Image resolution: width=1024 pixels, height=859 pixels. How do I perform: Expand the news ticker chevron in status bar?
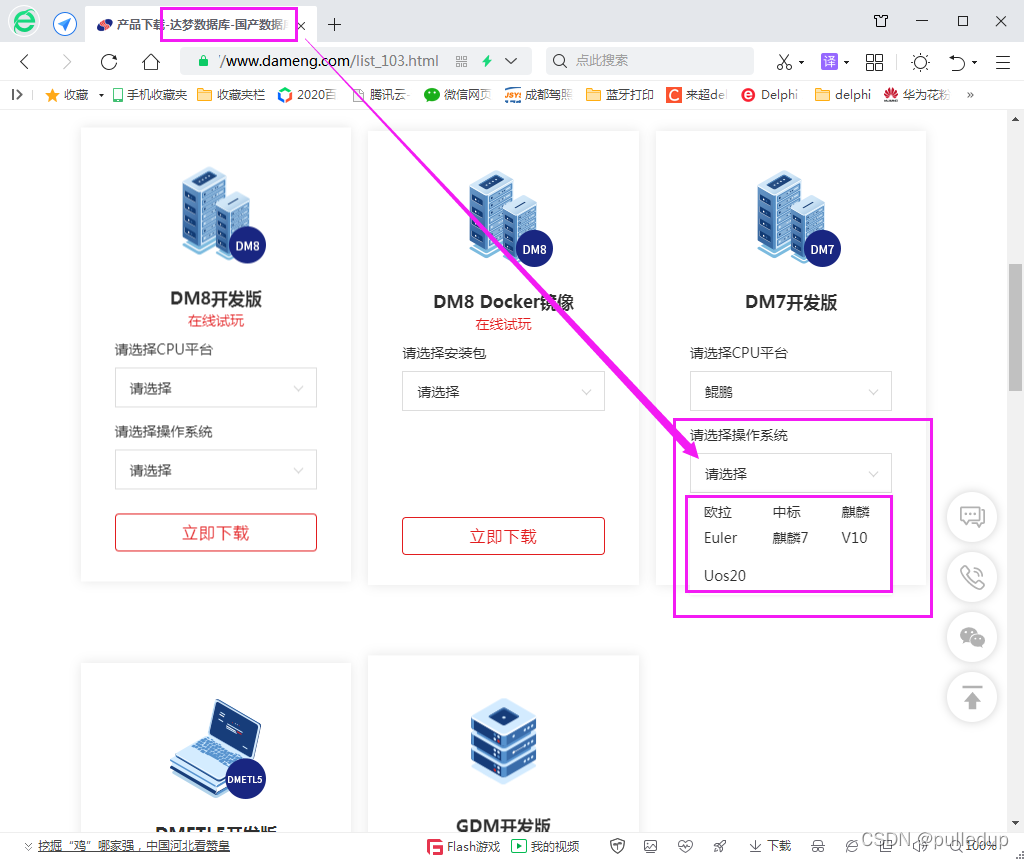click(x=28, y=847)
